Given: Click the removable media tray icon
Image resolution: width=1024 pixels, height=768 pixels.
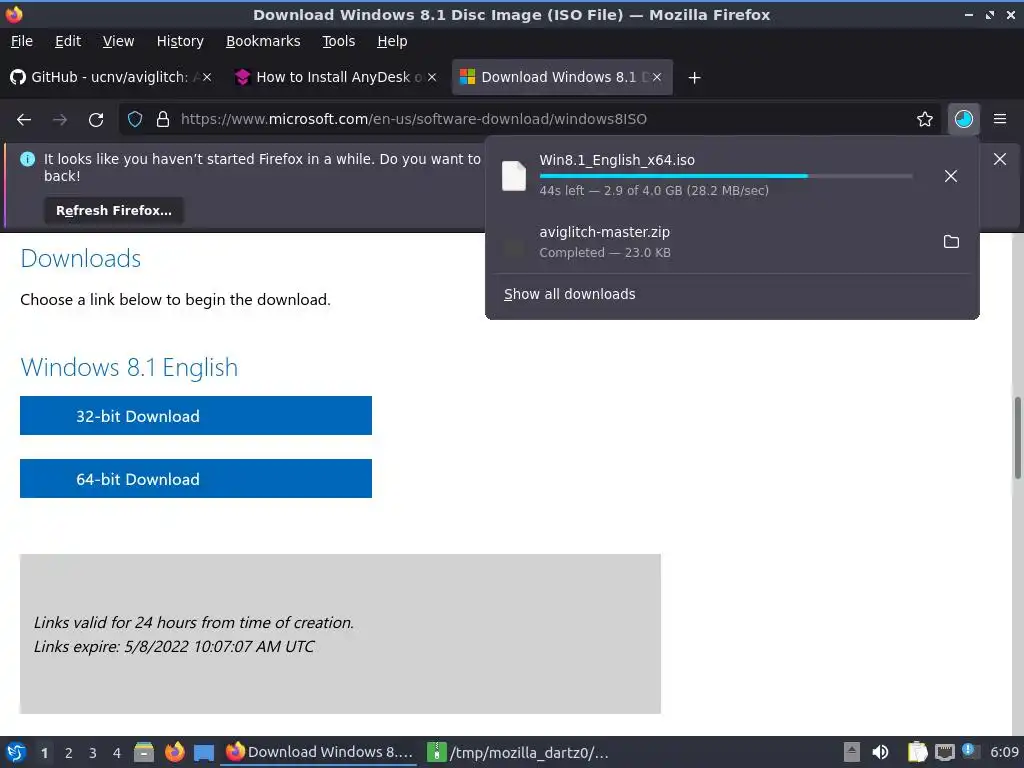Looking at the screenshot, I should tap(852, 752).
